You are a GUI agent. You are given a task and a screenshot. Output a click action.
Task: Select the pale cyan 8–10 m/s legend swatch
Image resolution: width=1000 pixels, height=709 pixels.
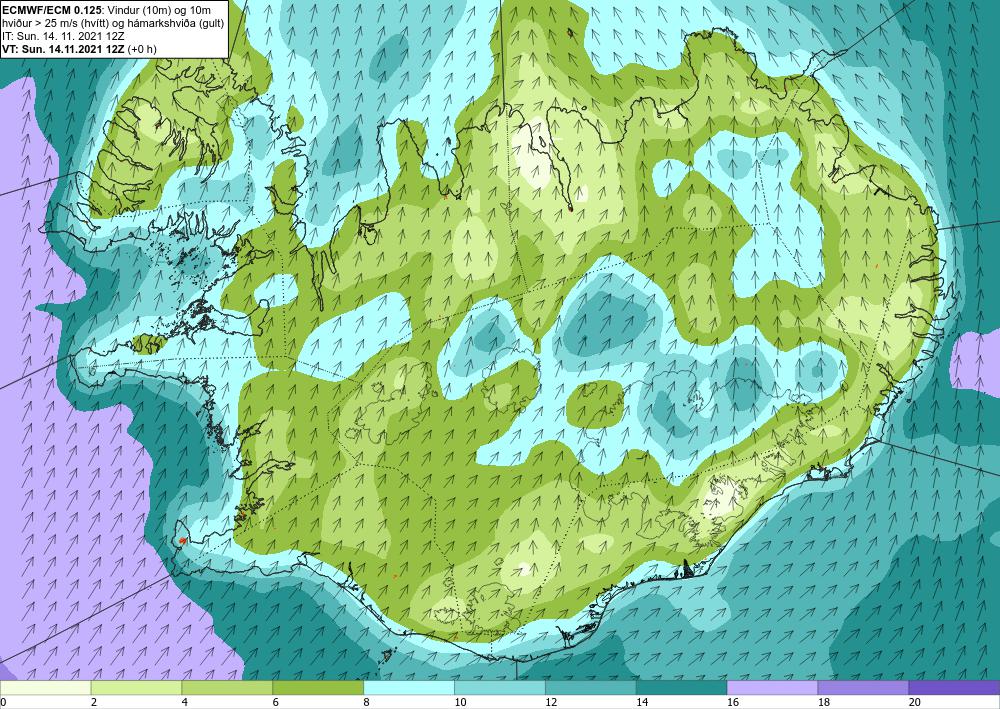[409, 687]
